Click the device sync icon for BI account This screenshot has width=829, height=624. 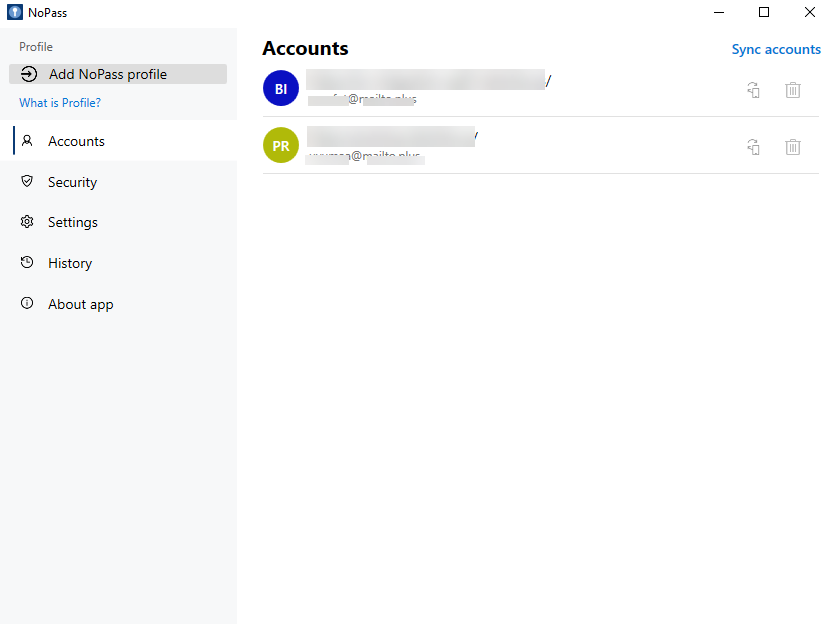point(753,90)
